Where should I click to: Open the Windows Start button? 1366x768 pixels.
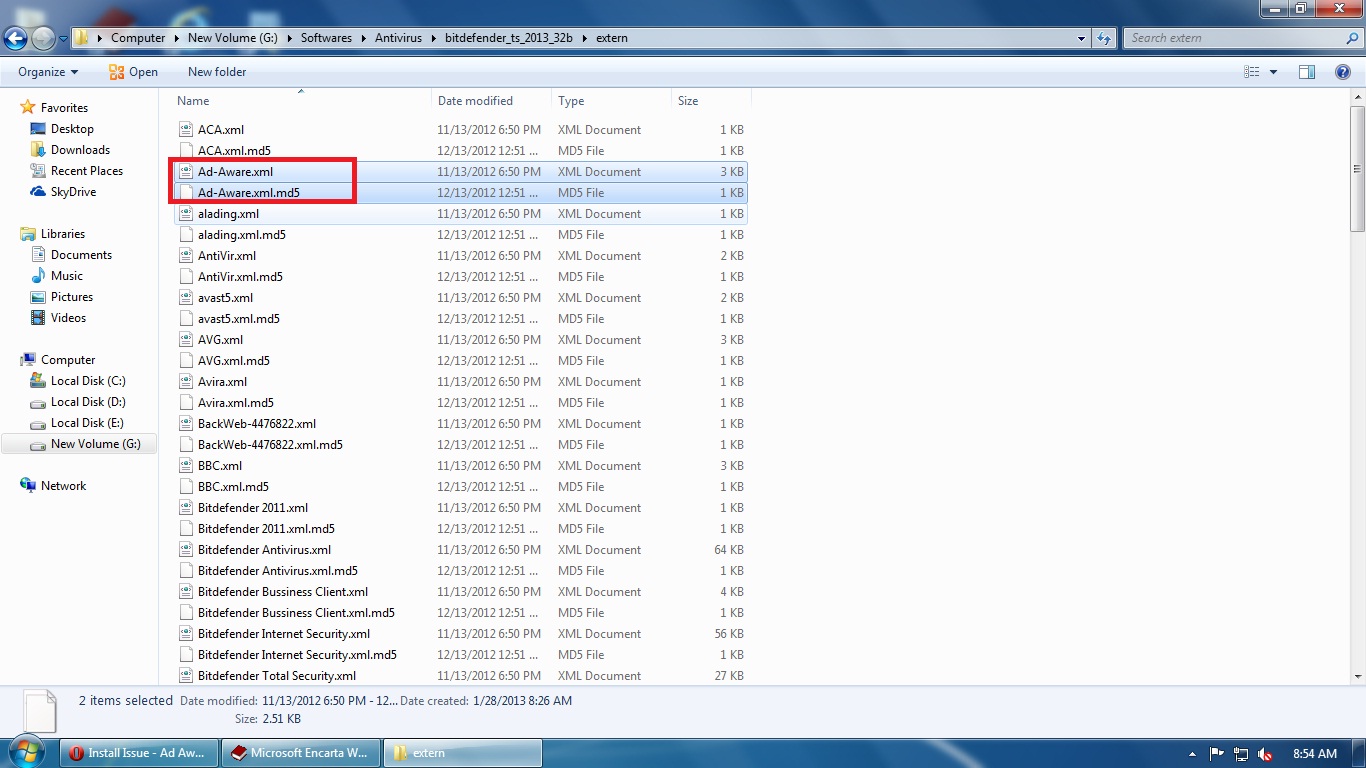tap(25, 752)
